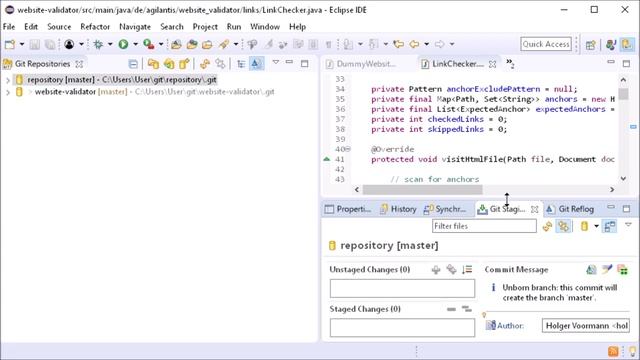Screen dimensions: 640x360
Task: Navigate back with yellow left arrow
Action: 414,44
